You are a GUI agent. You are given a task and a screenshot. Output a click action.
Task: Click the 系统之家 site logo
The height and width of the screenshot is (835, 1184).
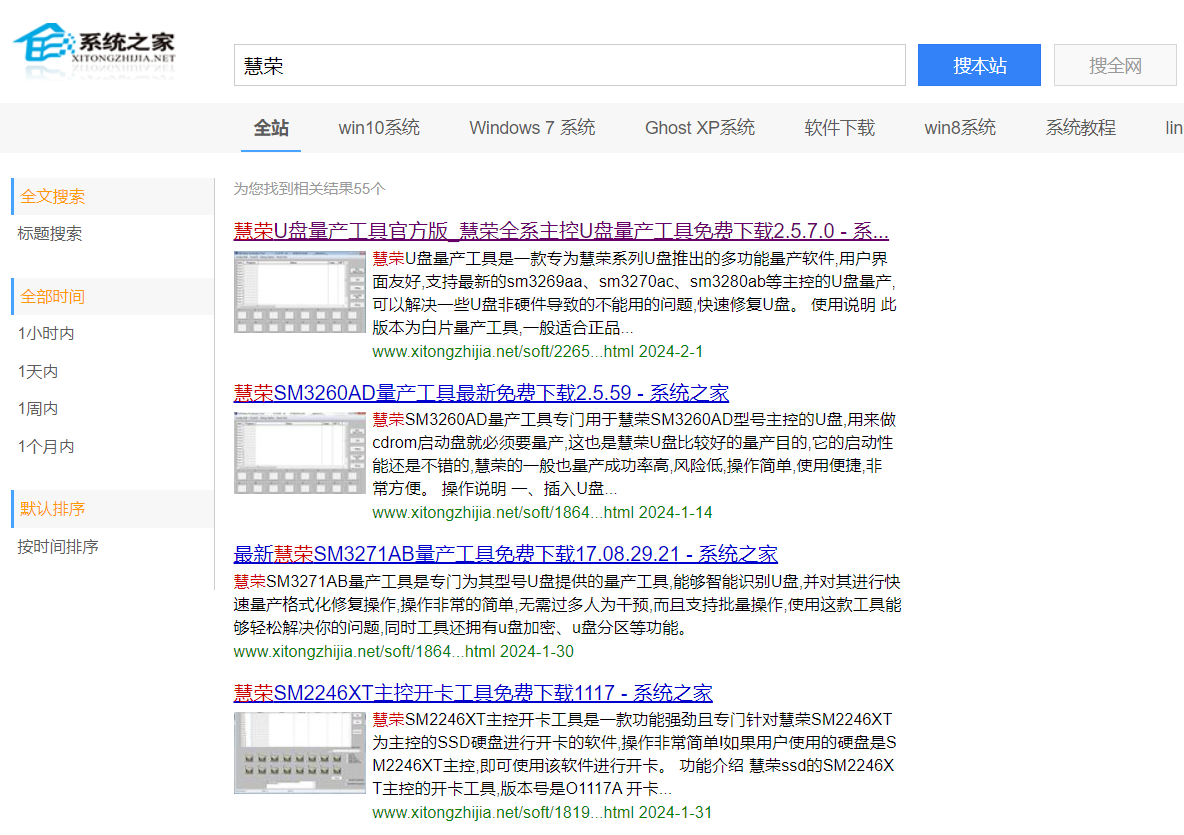click(x=95, y=48)
